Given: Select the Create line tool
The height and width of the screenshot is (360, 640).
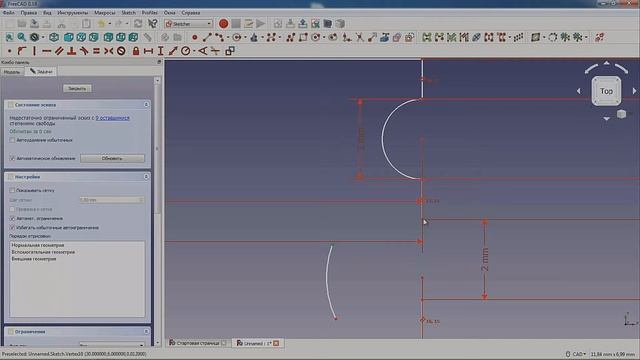Looking at the screenshot, I should (207, 38).
